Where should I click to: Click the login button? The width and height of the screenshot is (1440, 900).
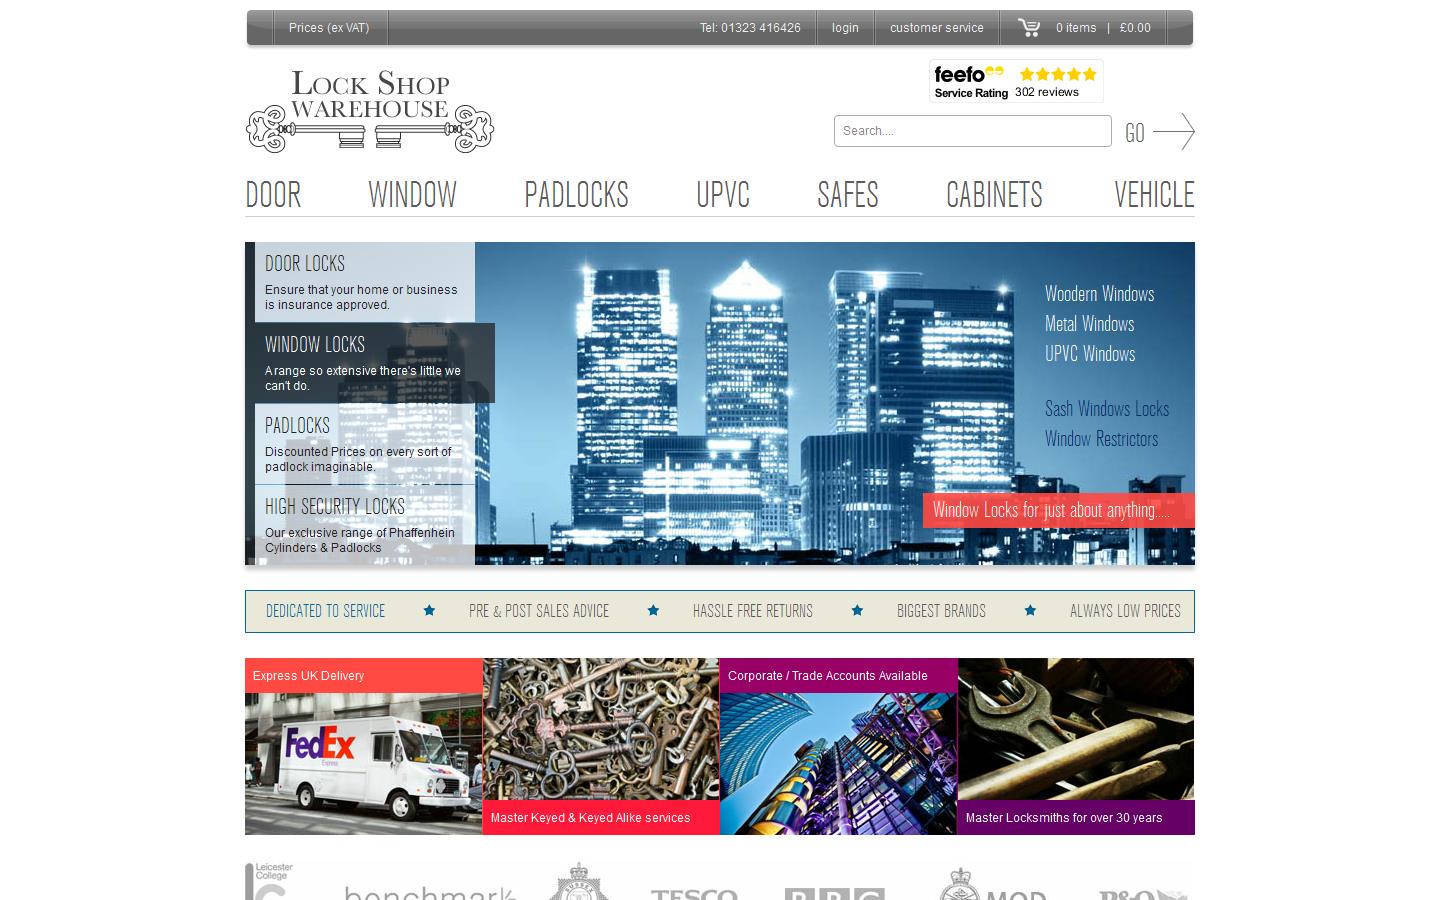(845, 28)
